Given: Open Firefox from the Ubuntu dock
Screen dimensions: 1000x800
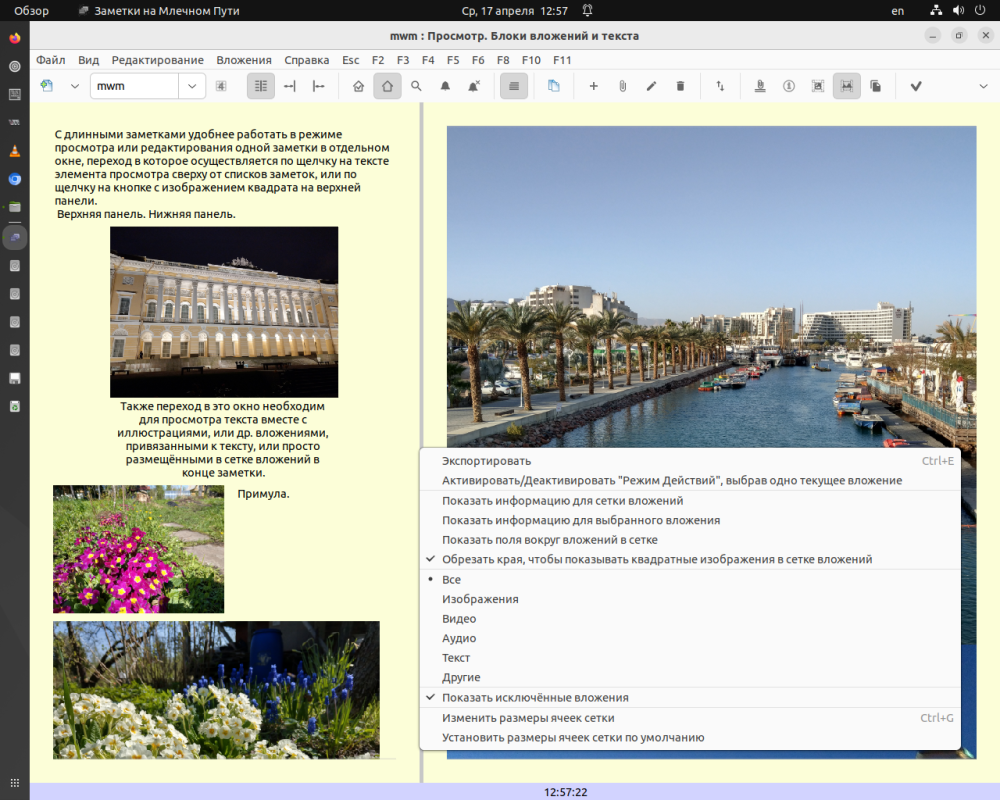Looking at the screenshot, I should point(14,38).
